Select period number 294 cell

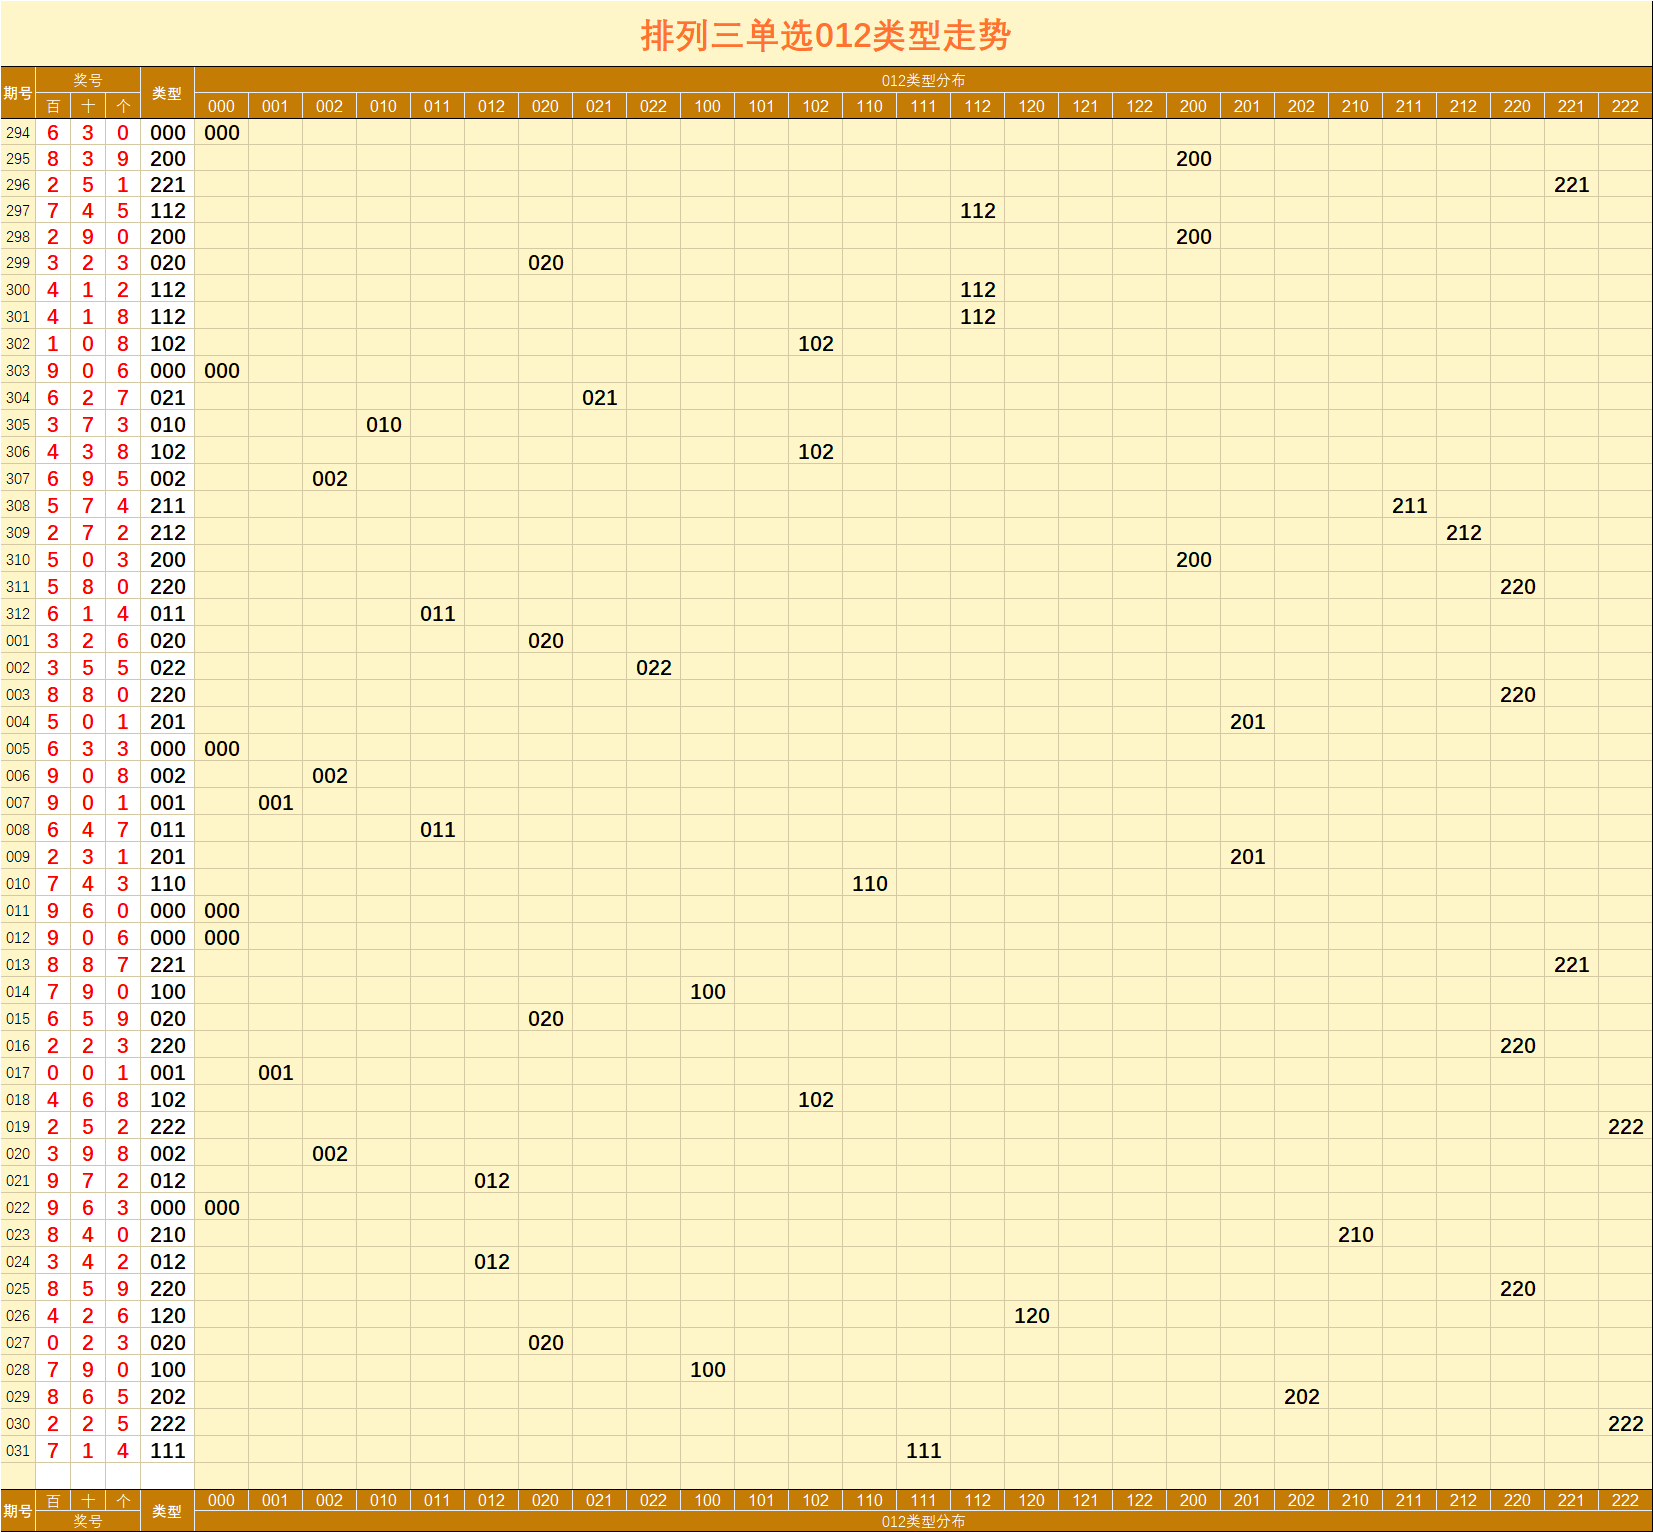tap(18, 133)
